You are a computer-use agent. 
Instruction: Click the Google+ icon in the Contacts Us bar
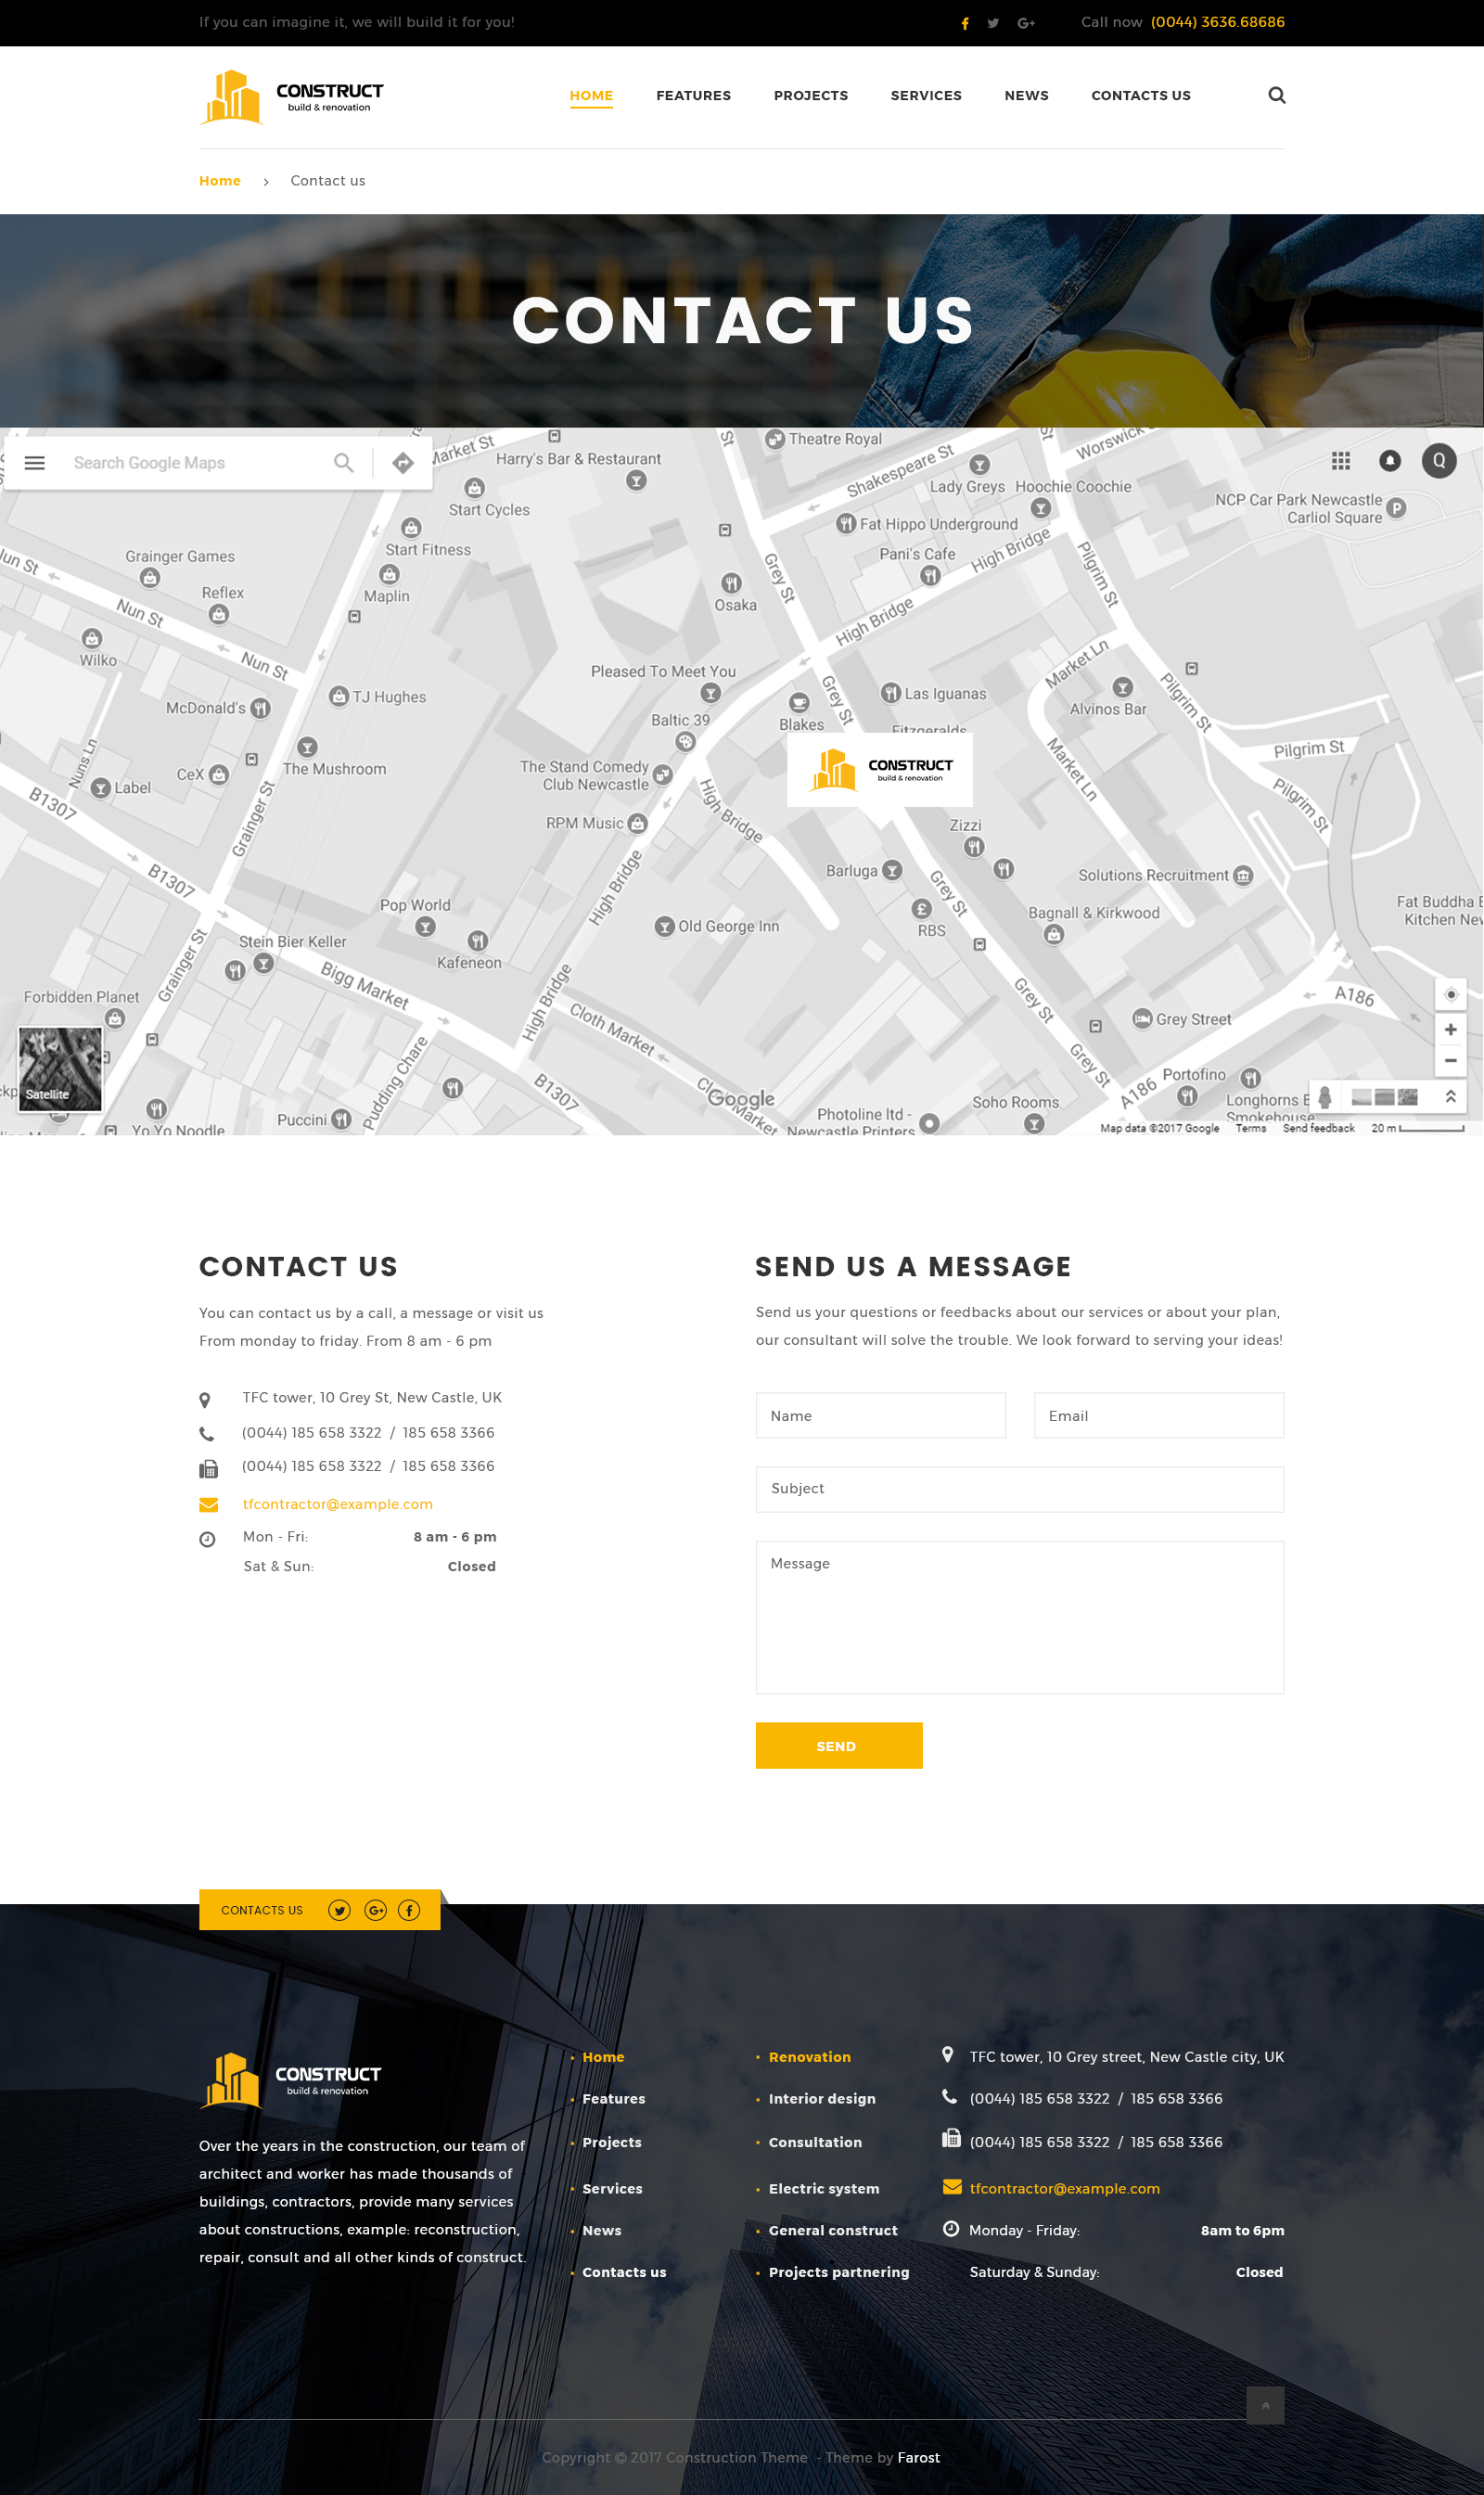[x=375, y=1910]
